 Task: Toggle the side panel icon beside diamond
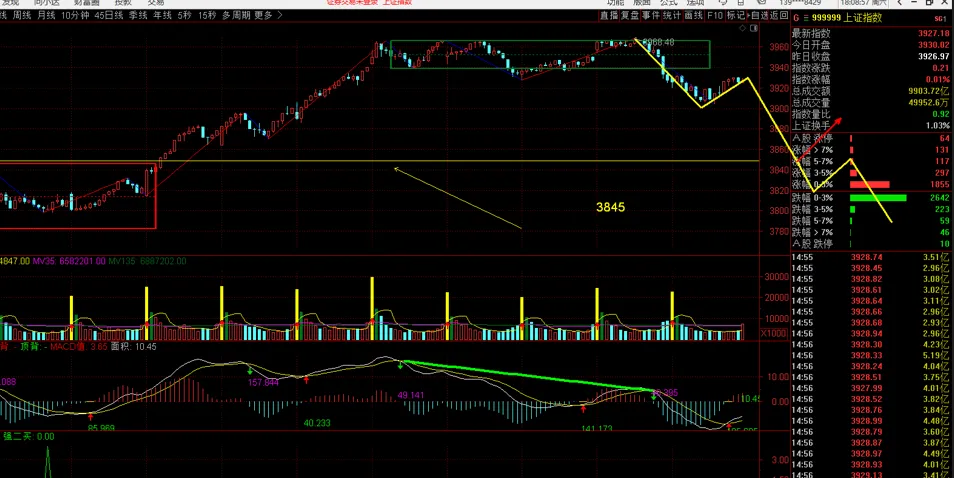tap(753, 28)
